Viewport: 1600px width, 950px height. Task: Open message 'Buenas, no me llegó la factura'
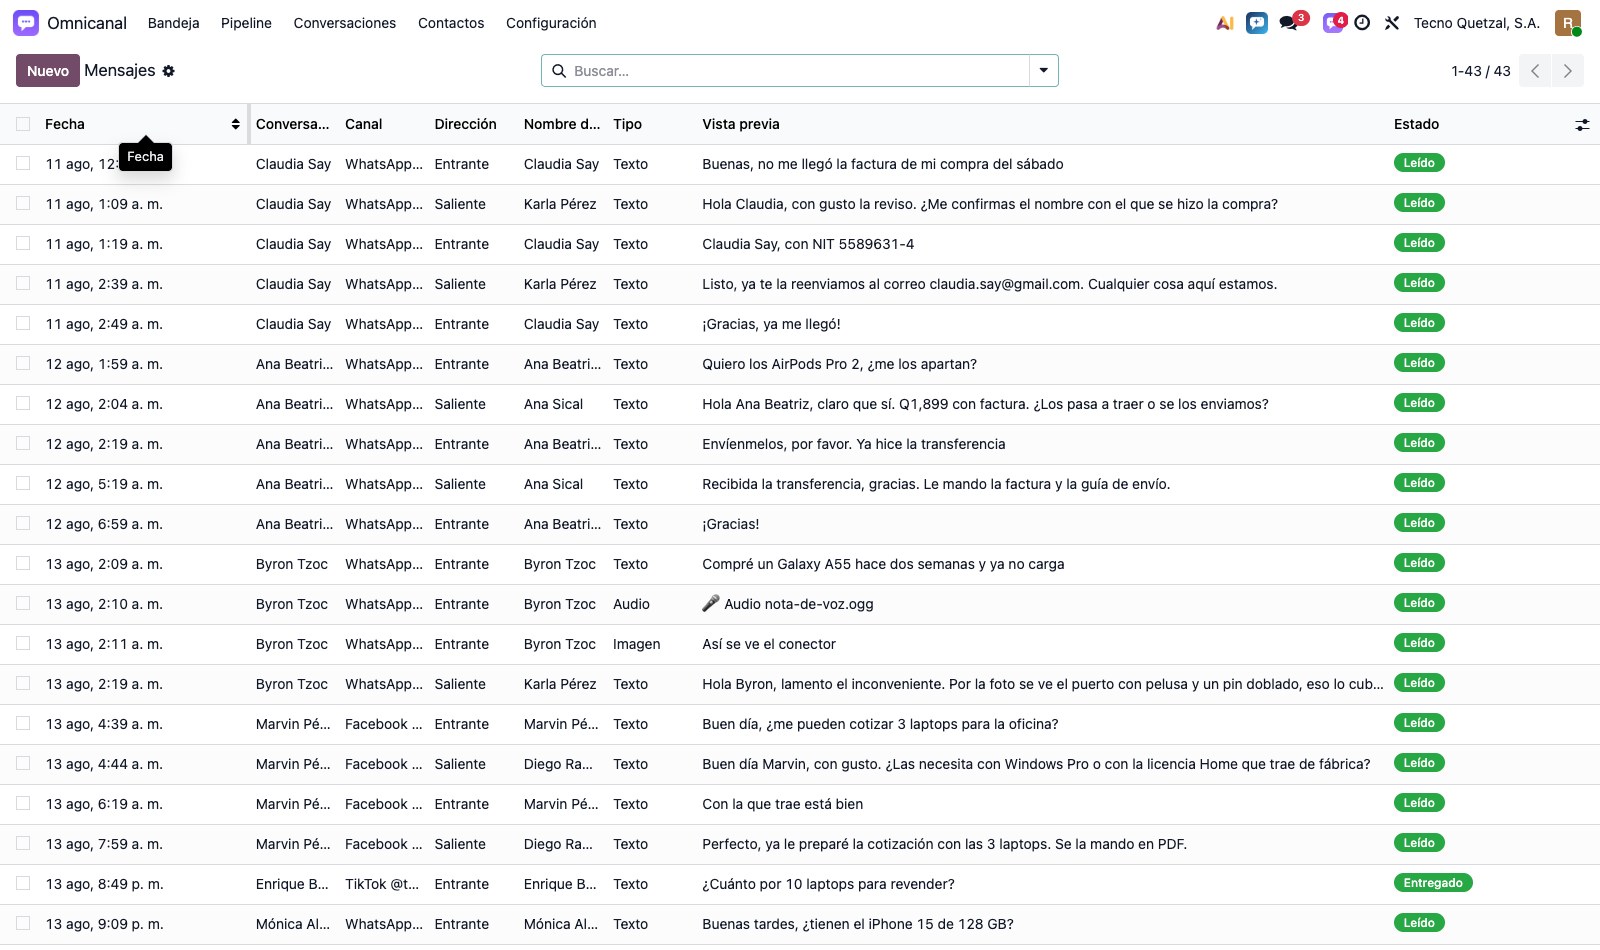coord(883,164)
